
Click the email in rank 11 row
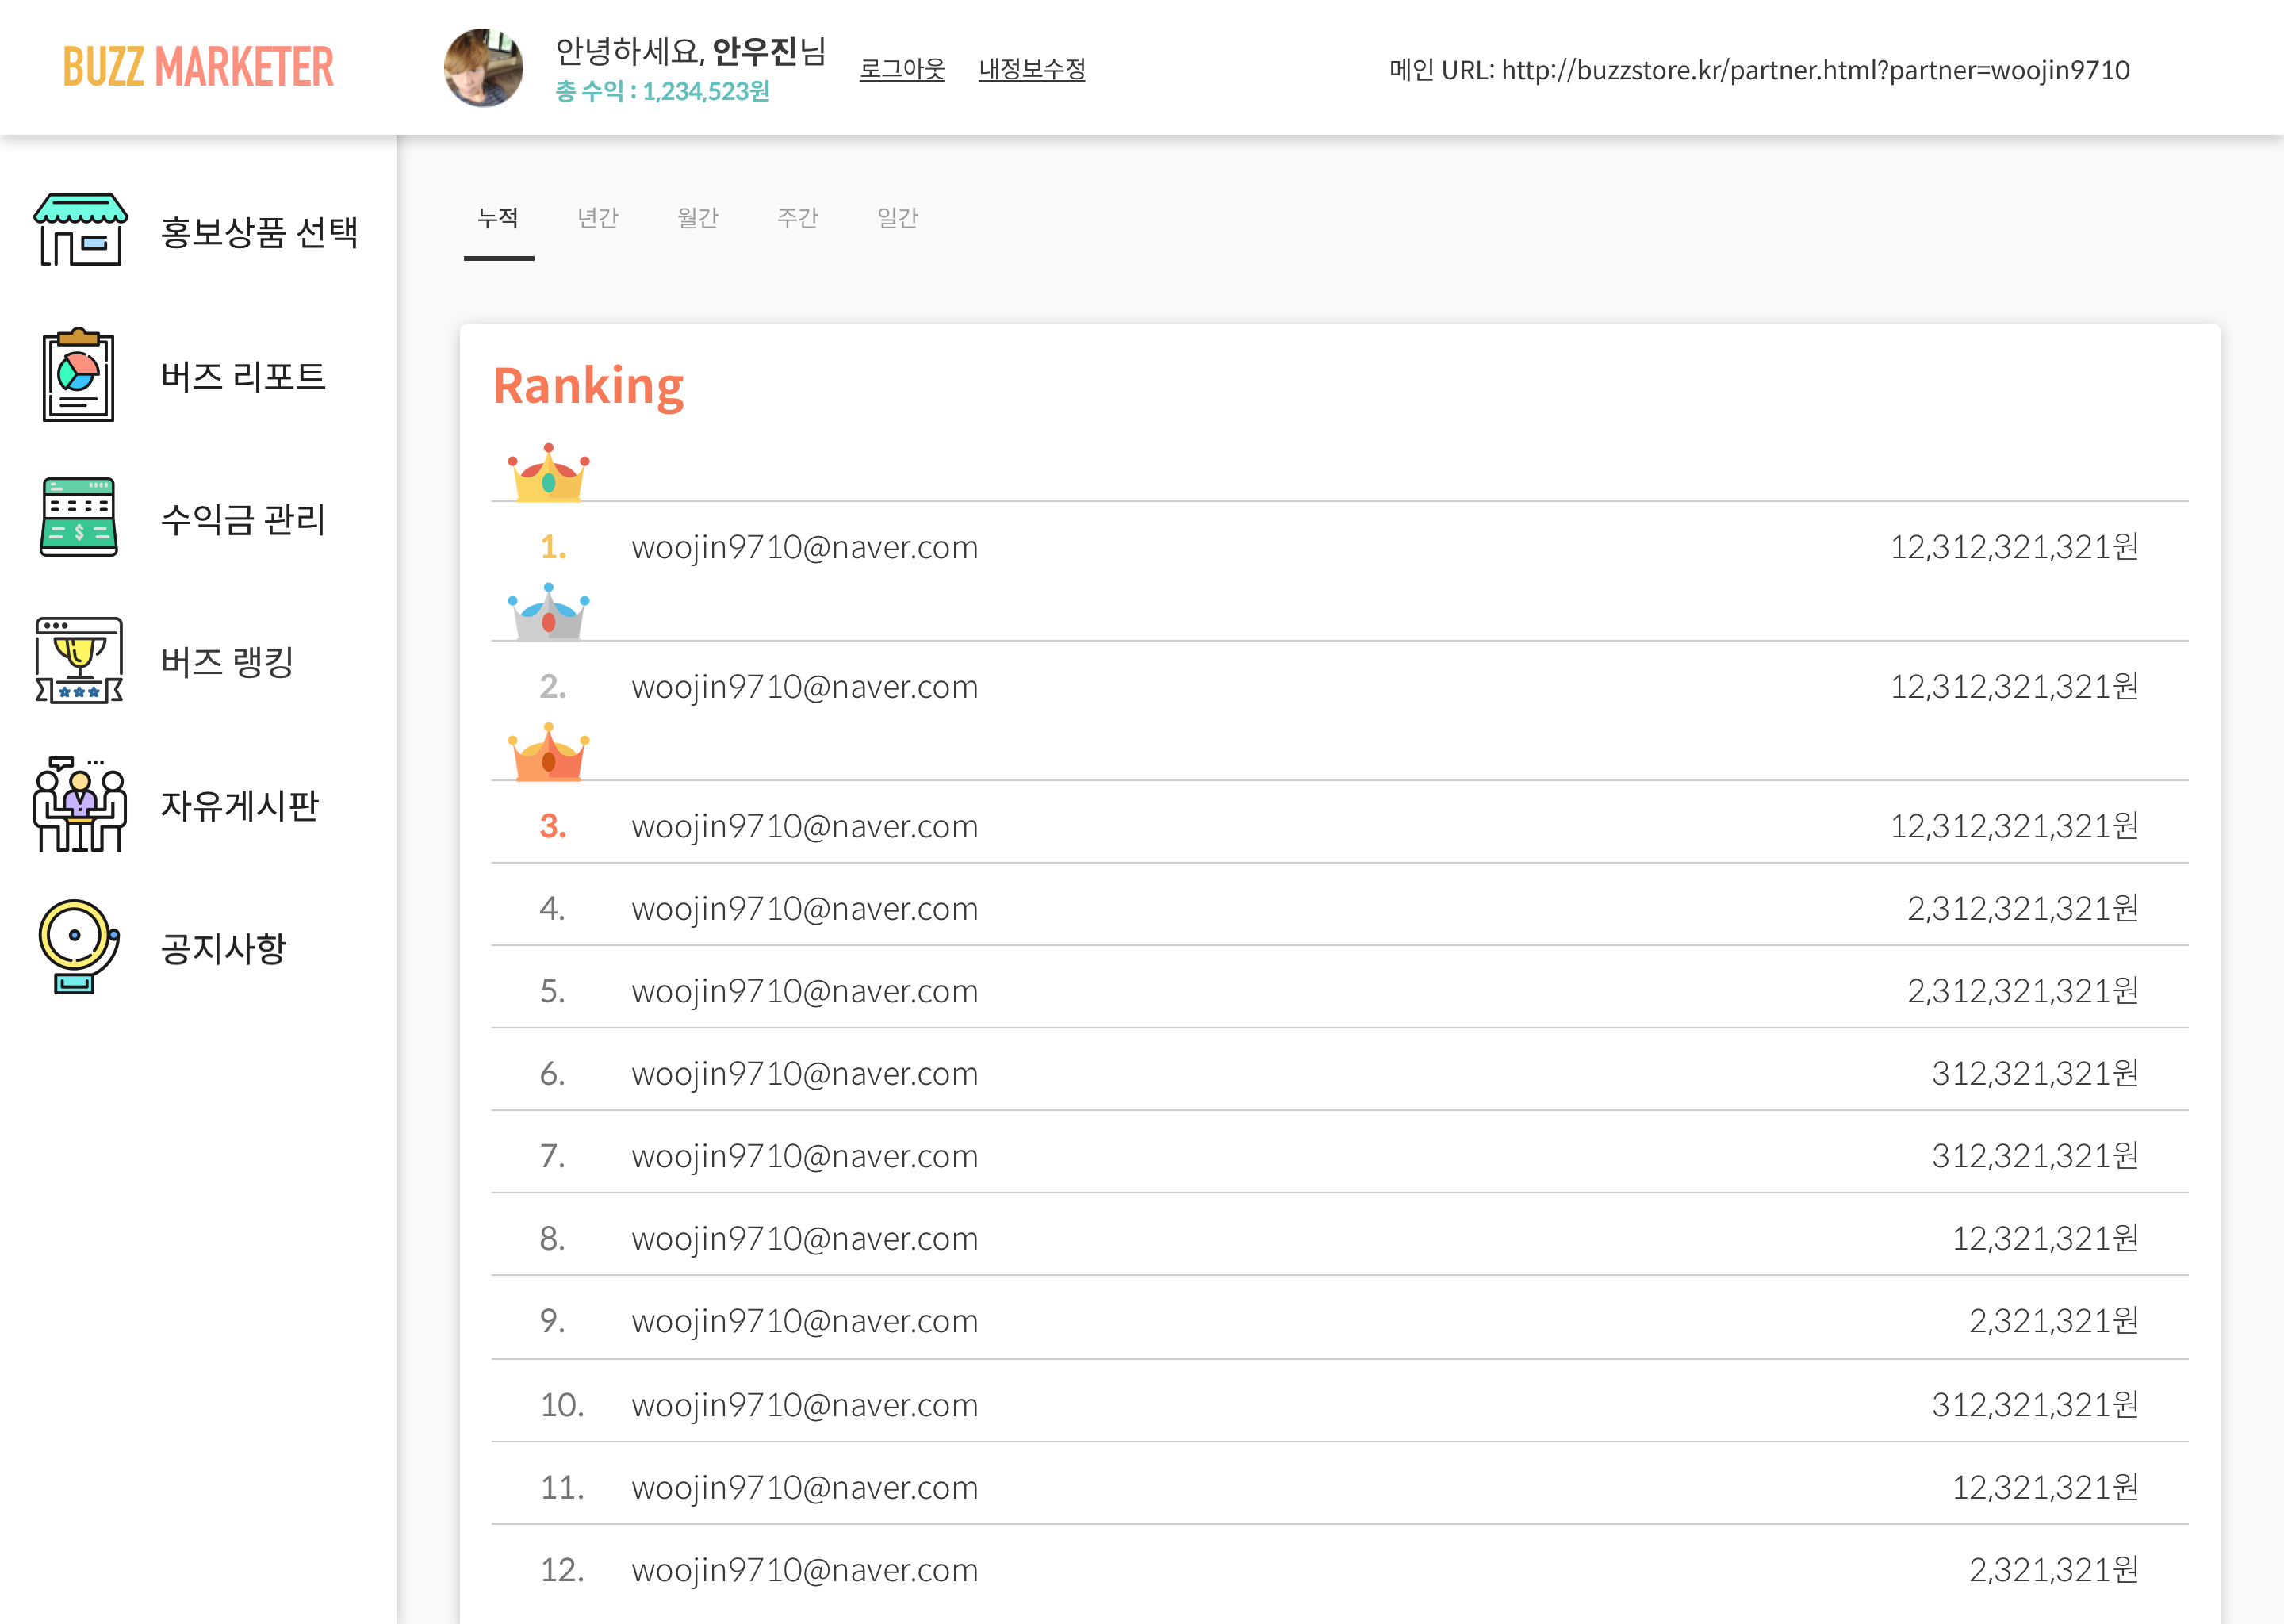click(x=805, y=1489)
